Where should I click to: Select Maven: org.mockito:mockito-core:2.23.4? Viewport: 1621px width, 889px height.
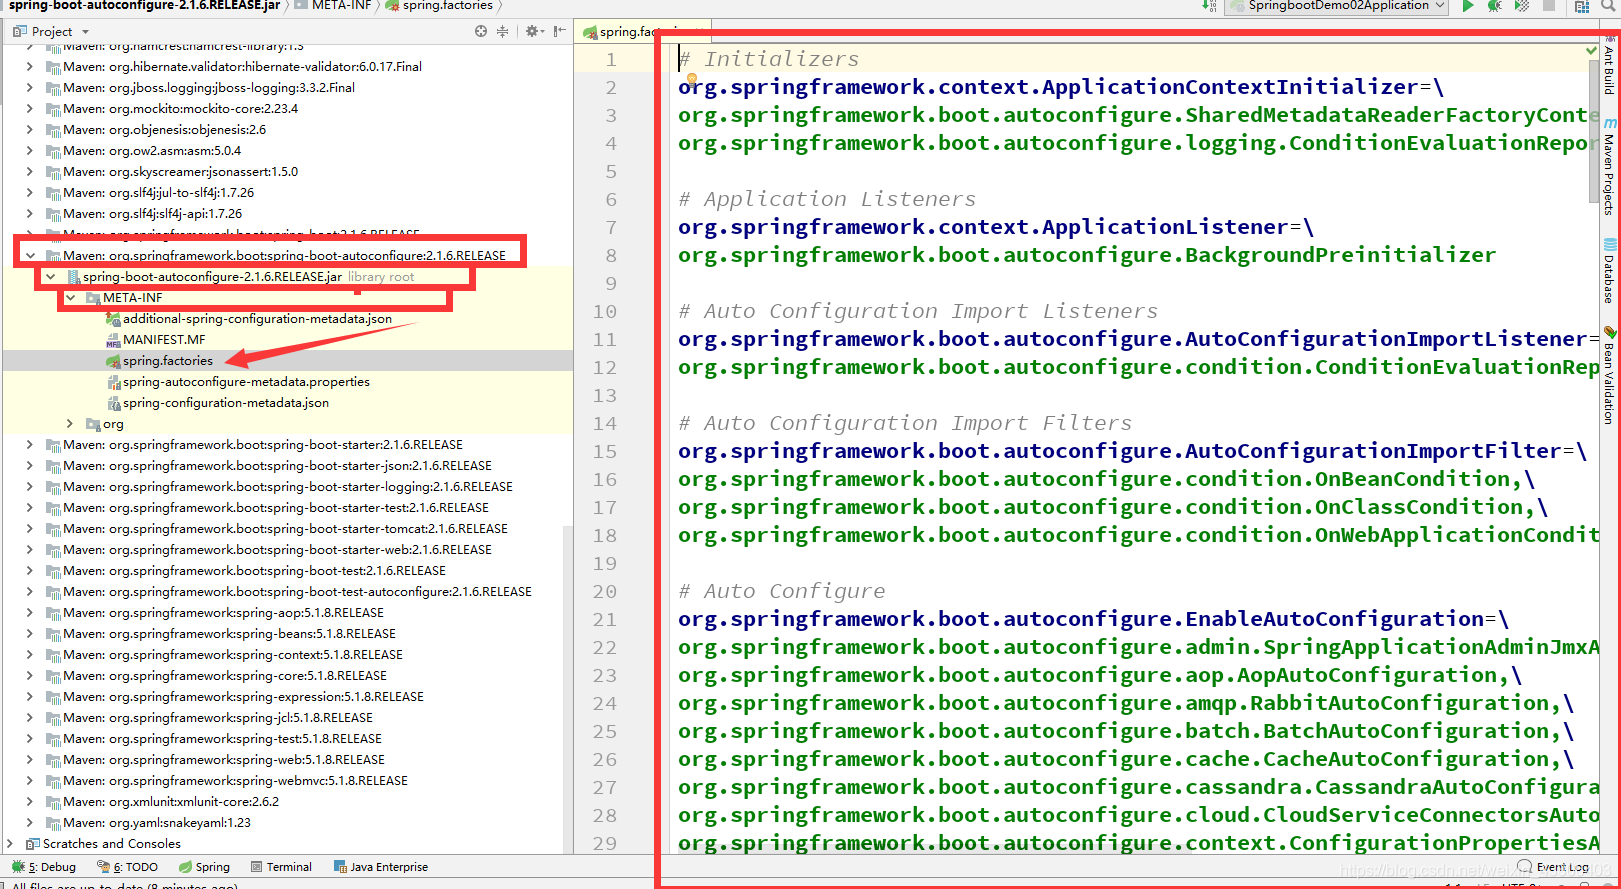180,109
